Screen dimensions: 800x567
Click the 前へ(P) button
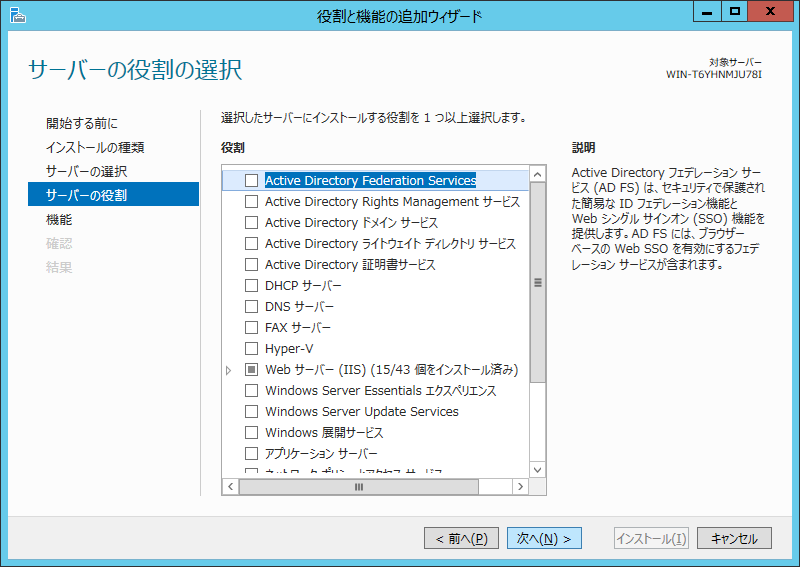461,538
